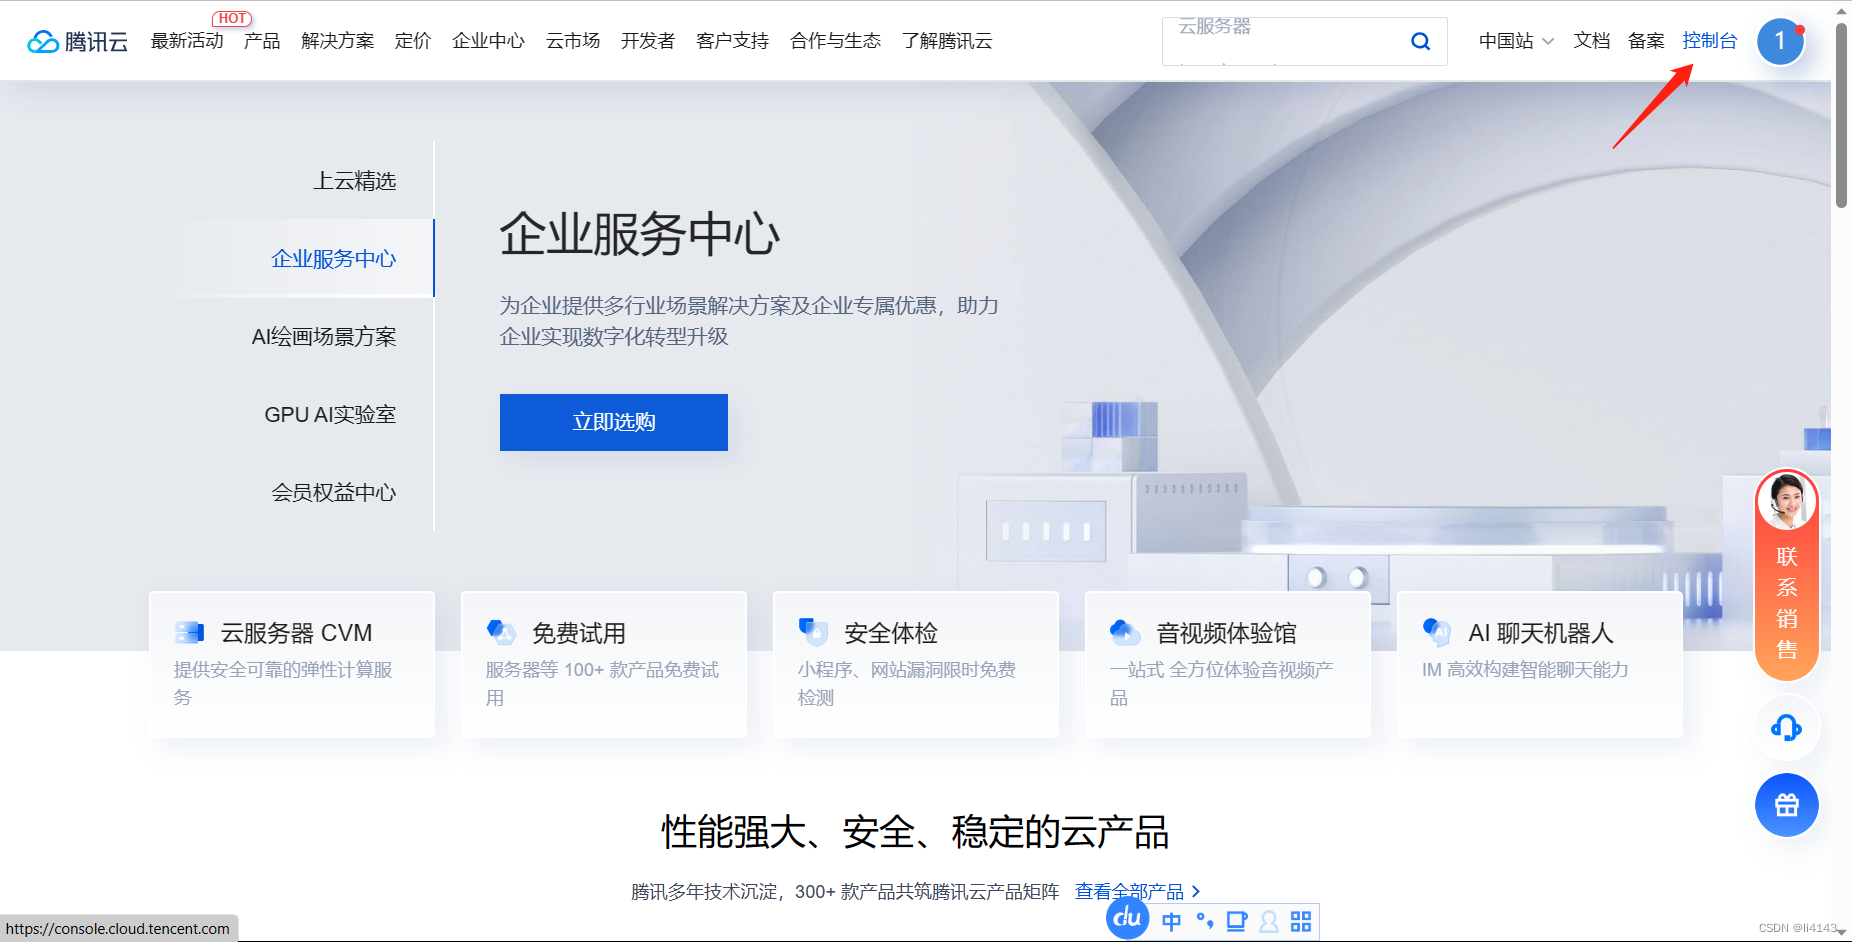
Task: Click the 音视频体验馆 cloud icon
Action: [1125, 632]
